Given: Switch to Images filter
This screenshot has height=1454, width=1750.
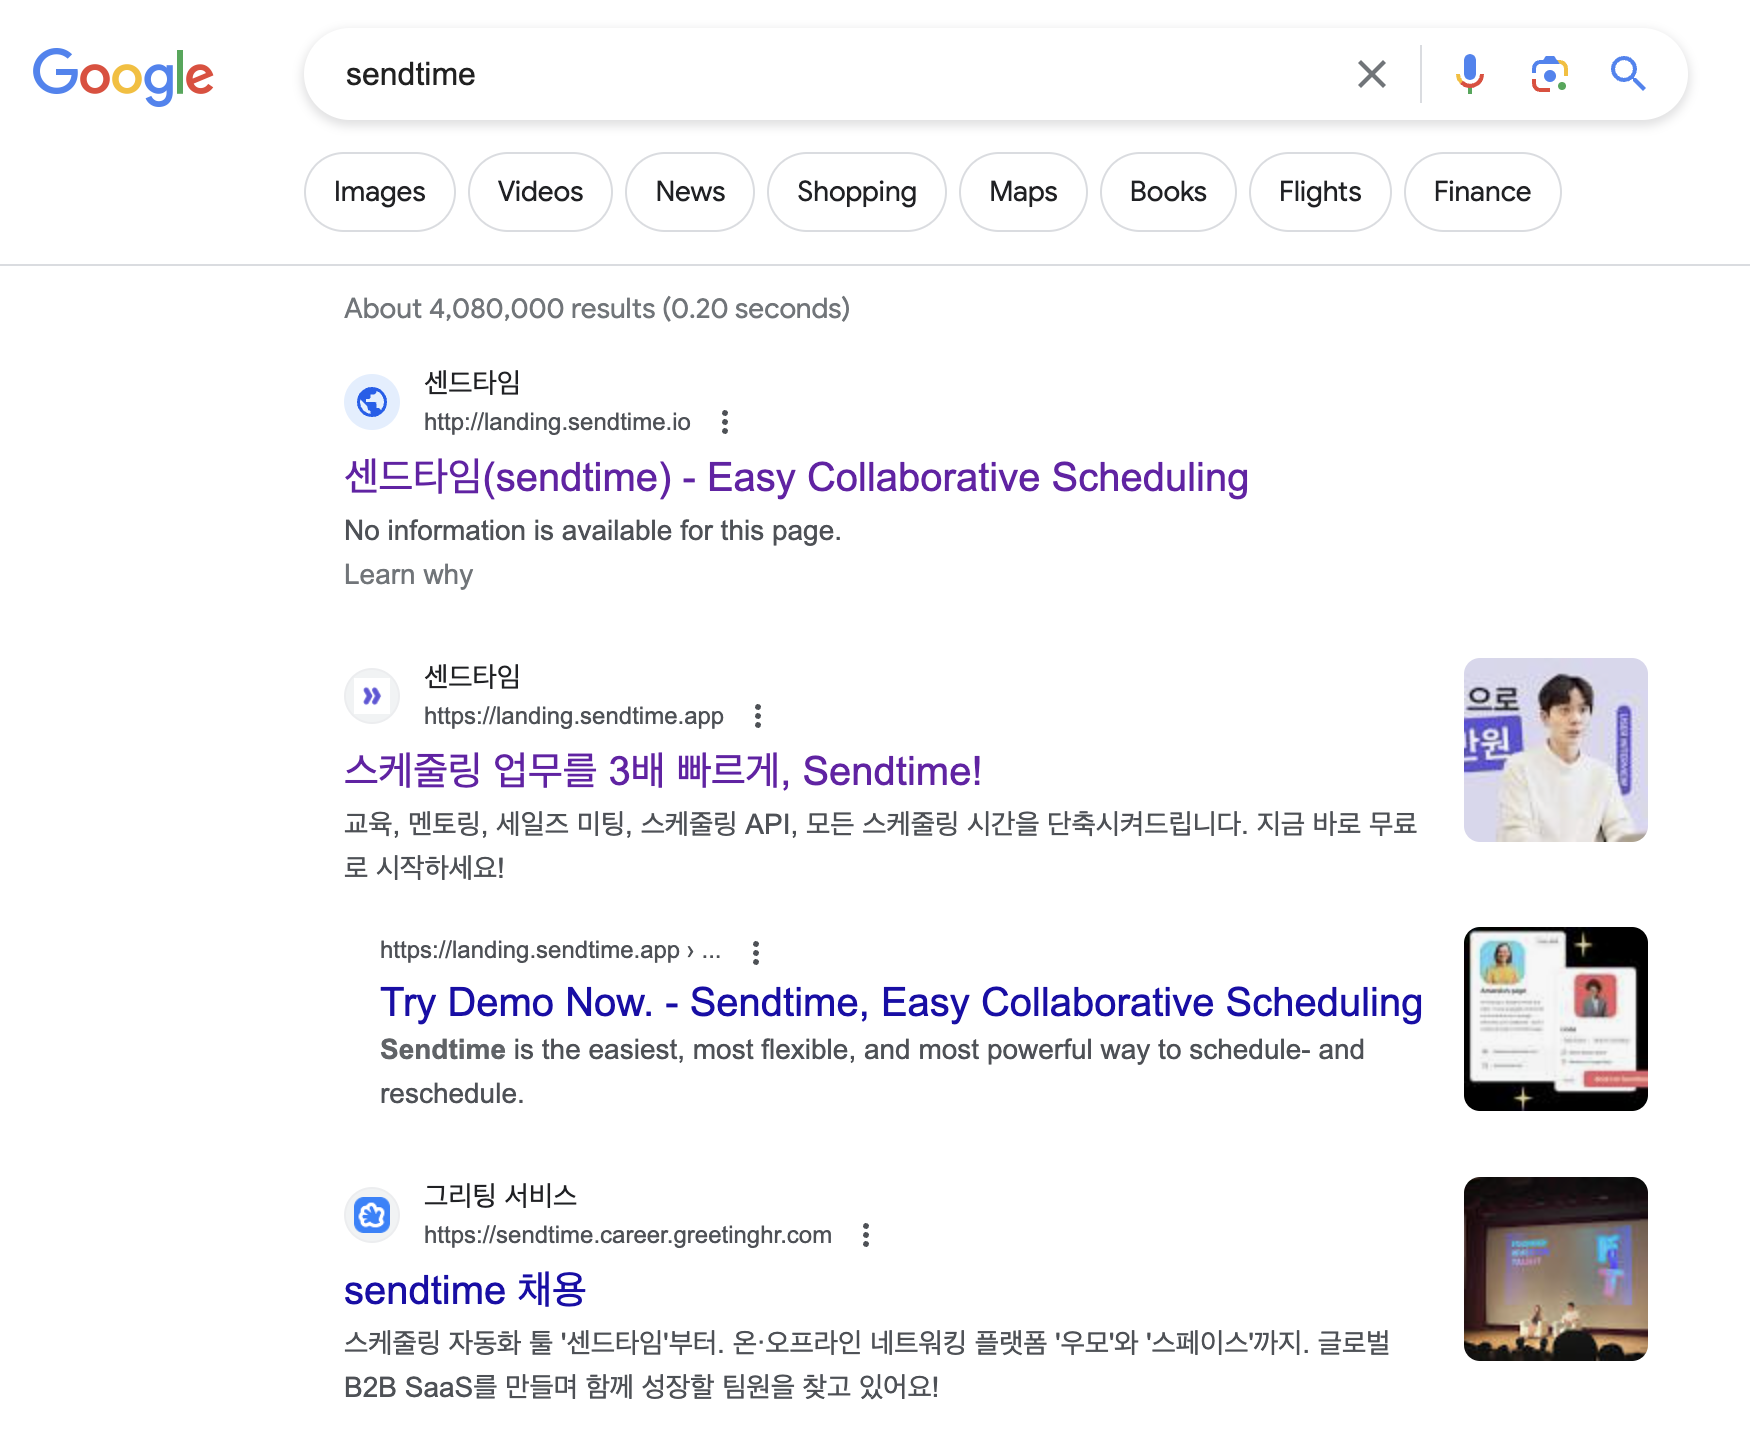Looking at the screenshot, I should tap(380, 192).
